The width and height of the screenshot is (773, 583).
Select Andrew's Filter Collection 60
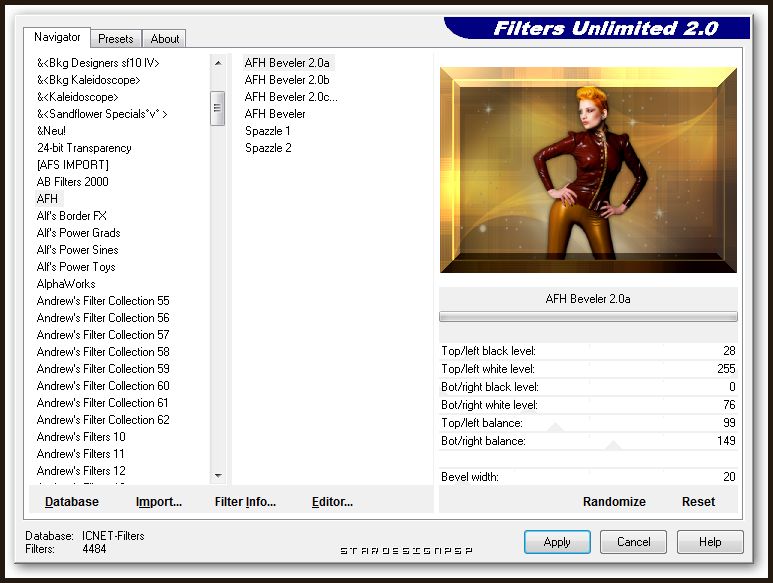coord(103,386)
